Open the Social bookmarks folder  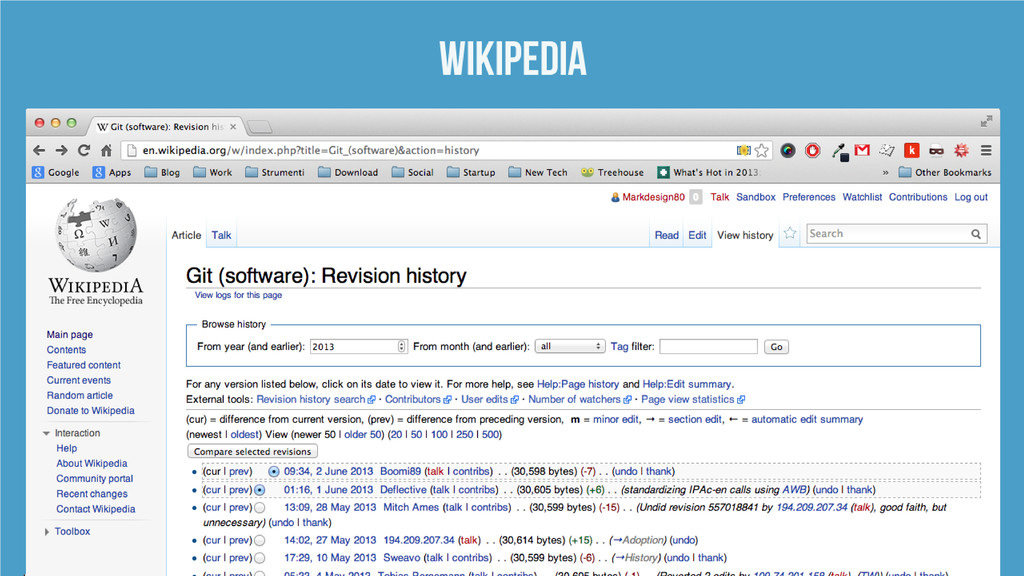click(412, 172)
